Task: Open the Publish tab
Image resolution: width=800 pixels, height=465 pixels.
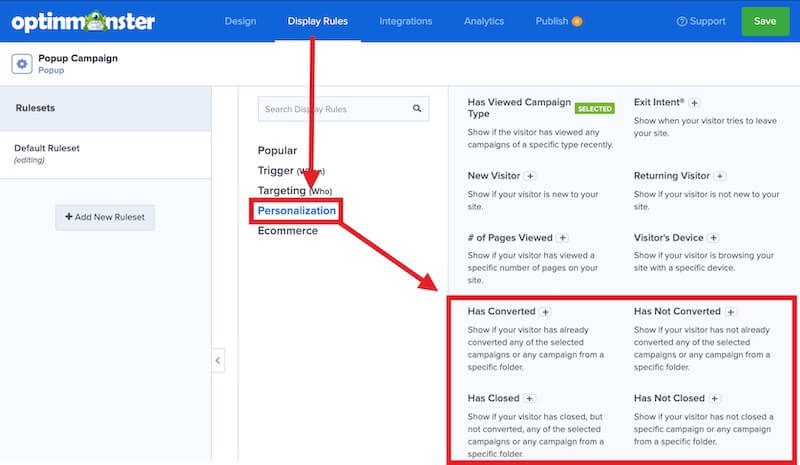Action: pyautogui.click(x=552, y=21)
